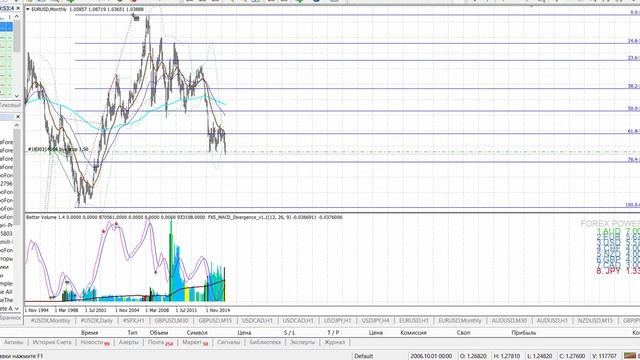Click the S / L column header

(289, 333)
